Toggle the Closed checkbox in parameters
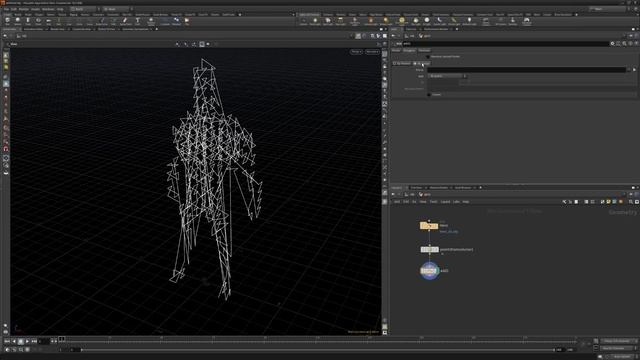 (x=429, y=95)
